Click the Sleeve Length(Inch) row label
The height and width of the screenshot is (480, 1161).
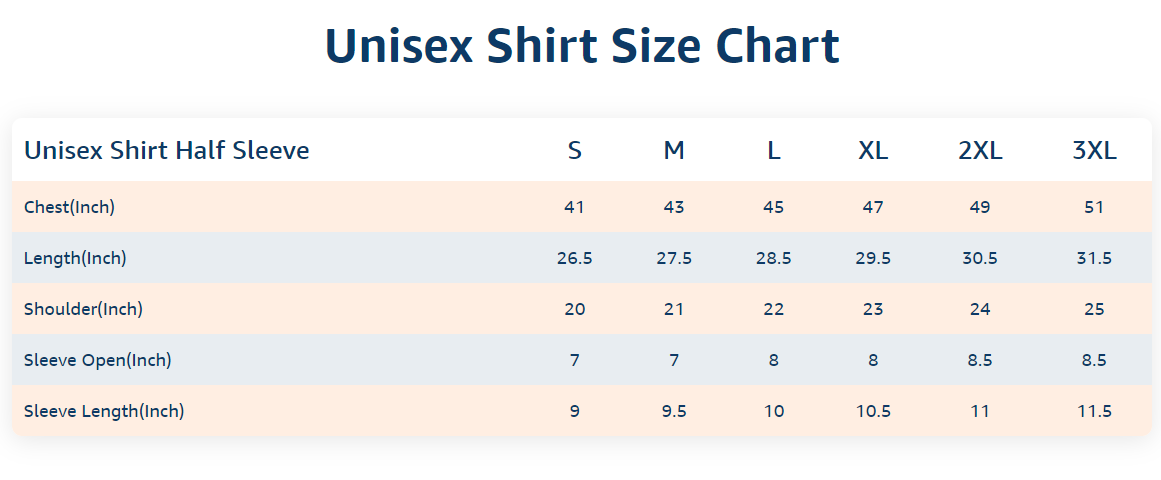click(104, 411)
